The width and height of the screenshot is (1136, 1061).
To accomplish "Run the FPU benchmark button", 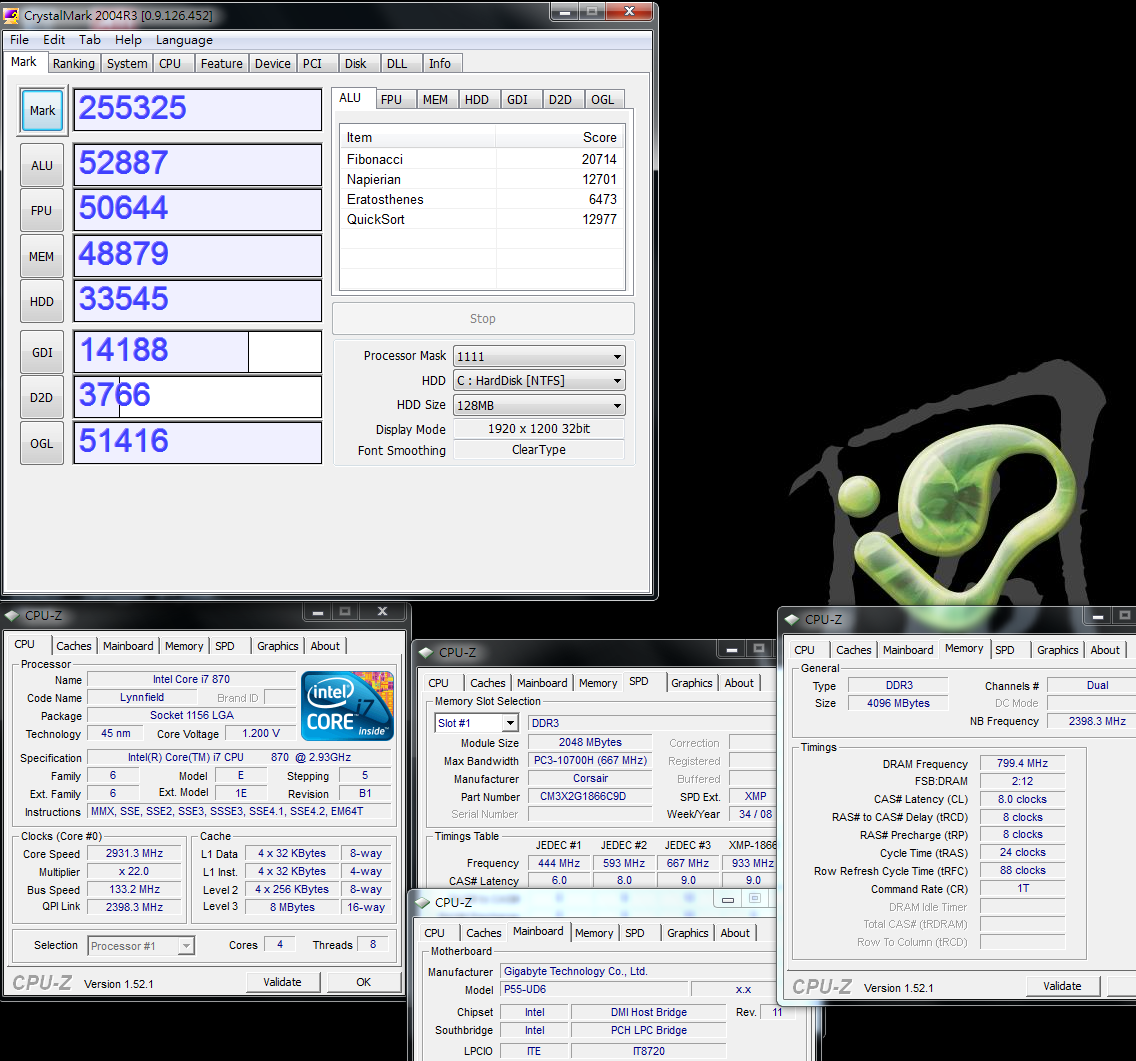I will [x=42, y=211].
